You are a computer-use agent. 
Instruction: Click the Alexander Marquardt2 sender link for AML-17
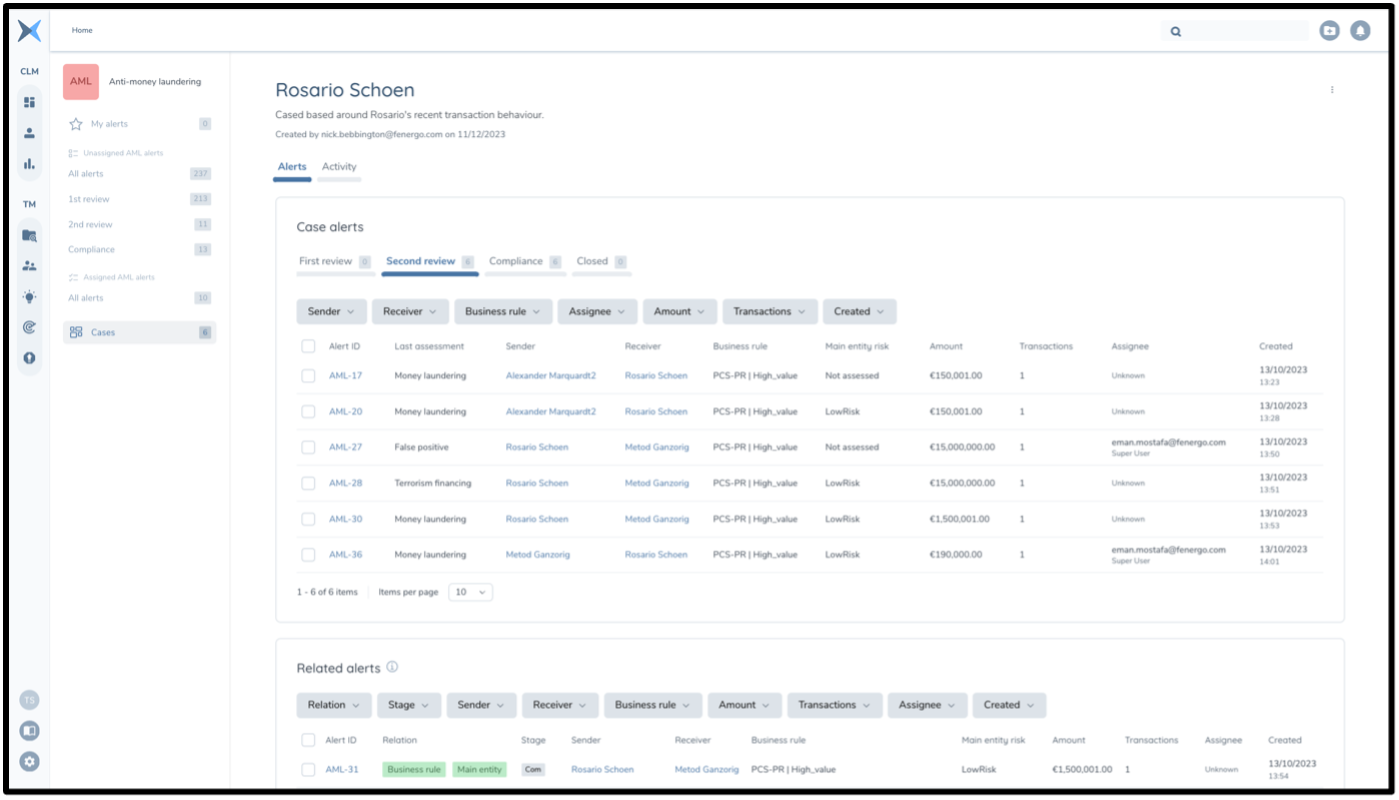click(x=550, y=376)
